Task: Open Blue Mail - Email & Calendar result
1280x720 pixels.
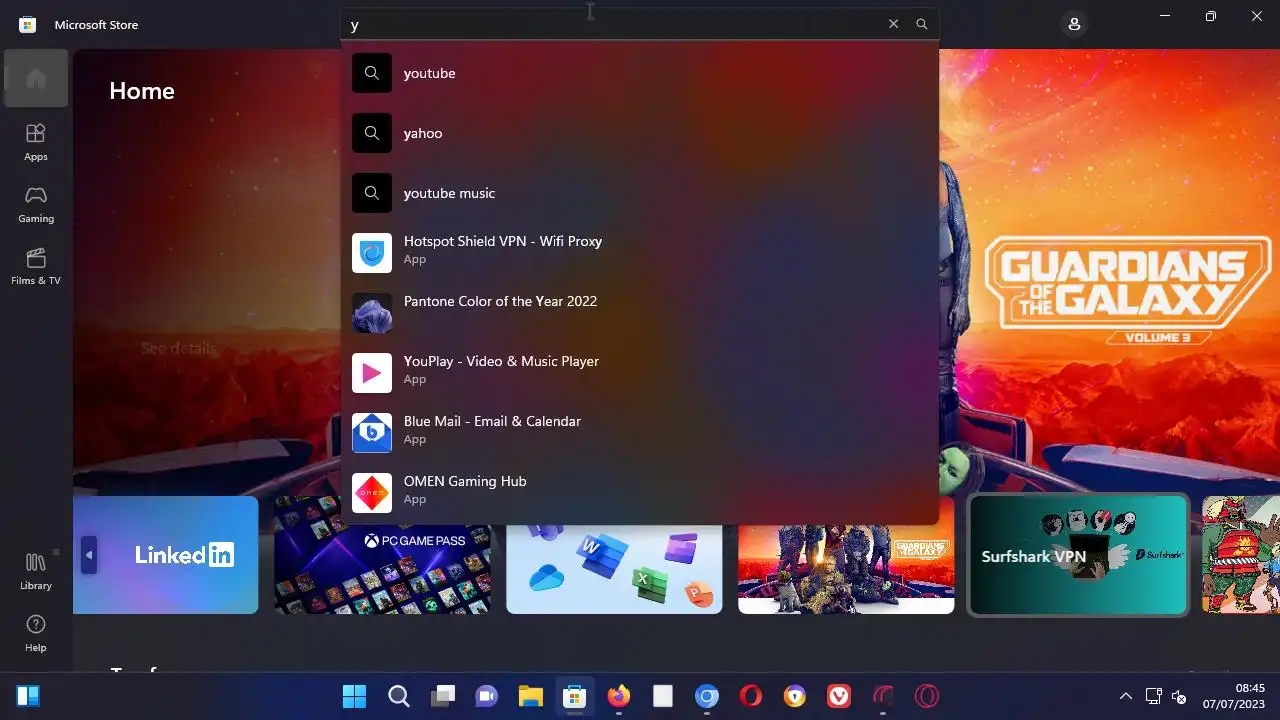Action: click(x=640, y=433)
